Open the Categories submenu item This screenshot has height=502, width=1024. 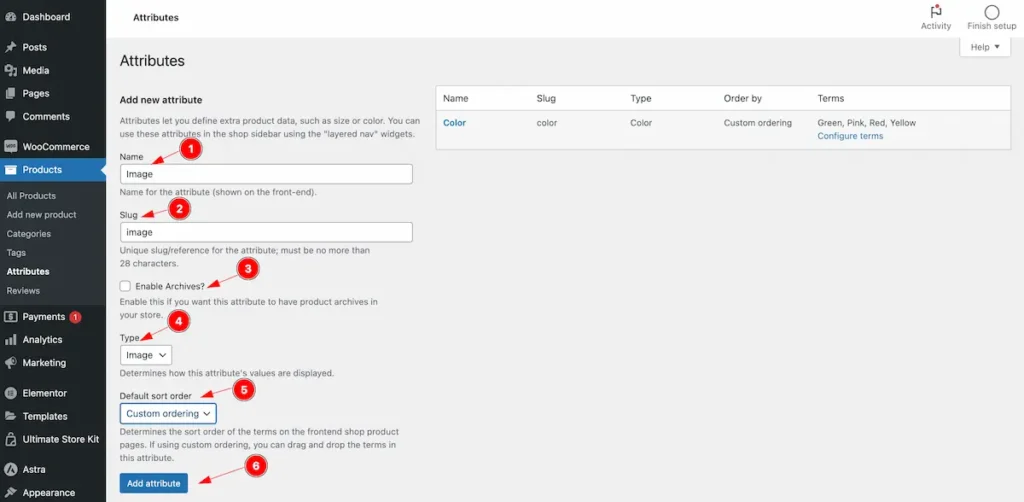29,234
